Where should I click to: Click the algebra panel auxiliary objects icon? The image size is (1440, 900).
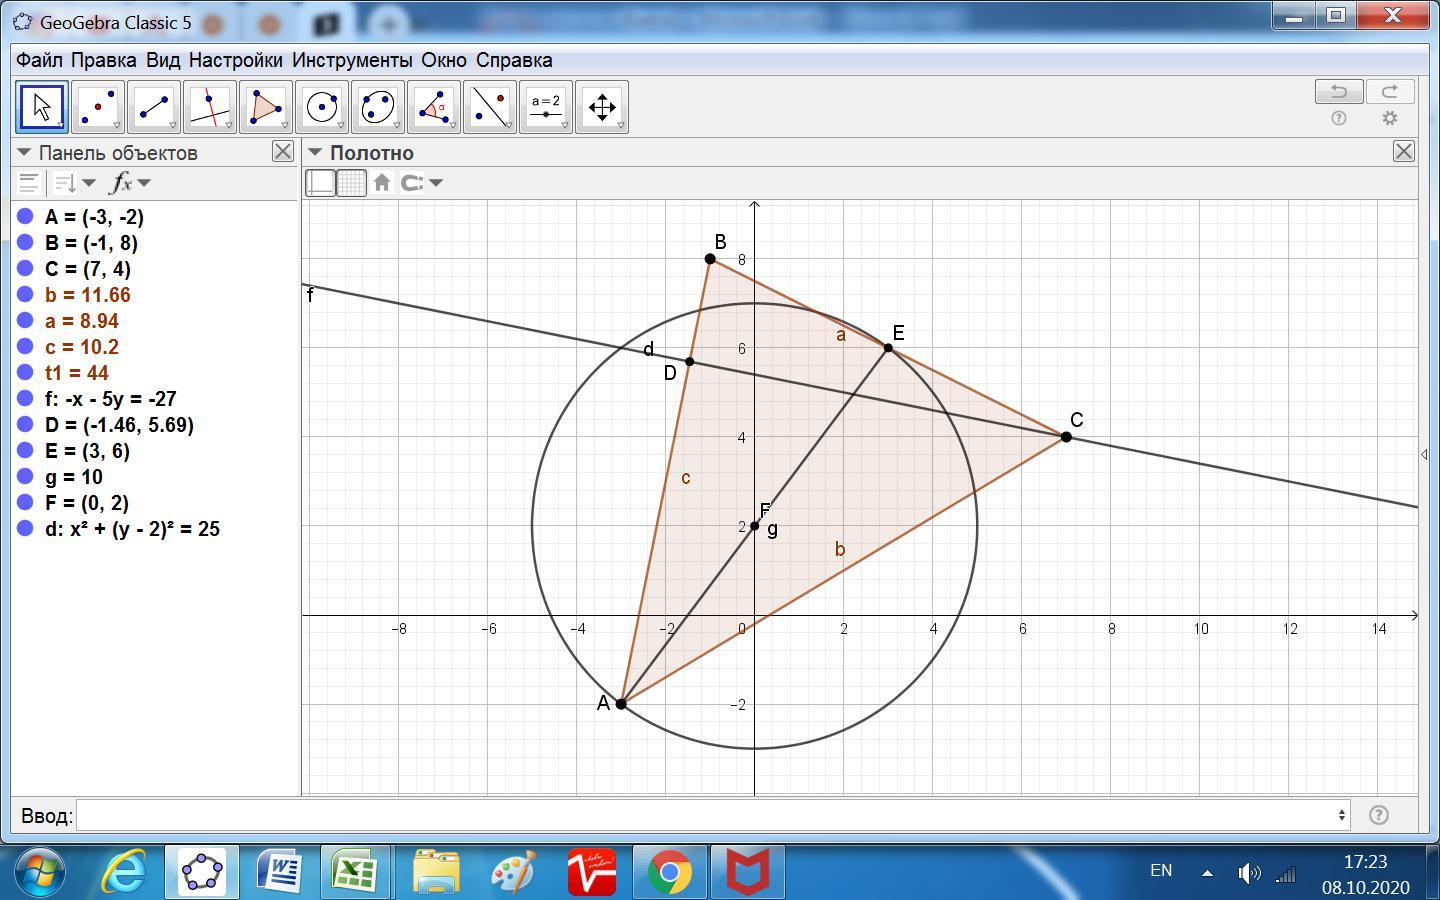[29, 183]
